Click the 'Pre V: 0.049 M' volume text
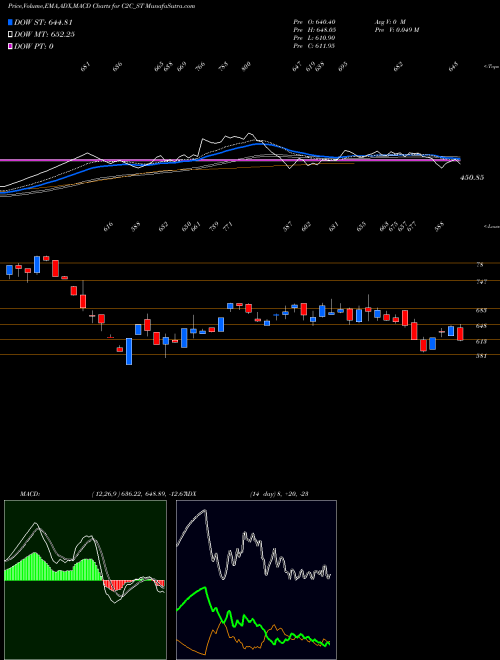Viewport: 500px width, 660px height. 396,30
